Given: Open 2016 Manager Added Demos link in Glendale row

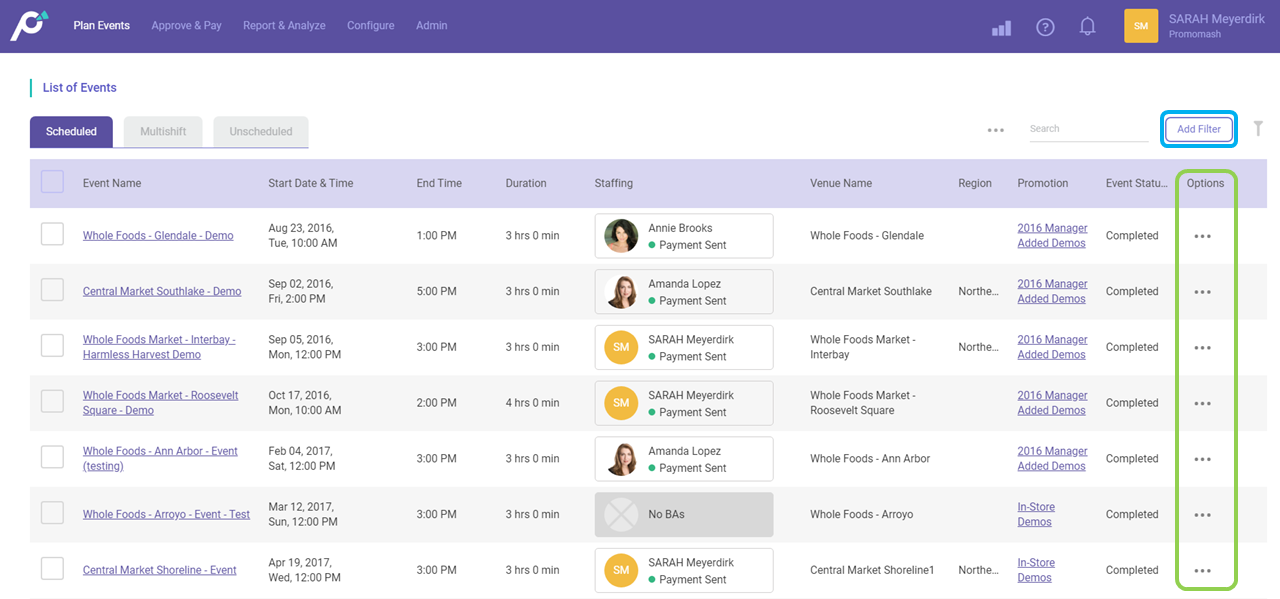Looking at the screenshot, I should tap(1052, 236).
